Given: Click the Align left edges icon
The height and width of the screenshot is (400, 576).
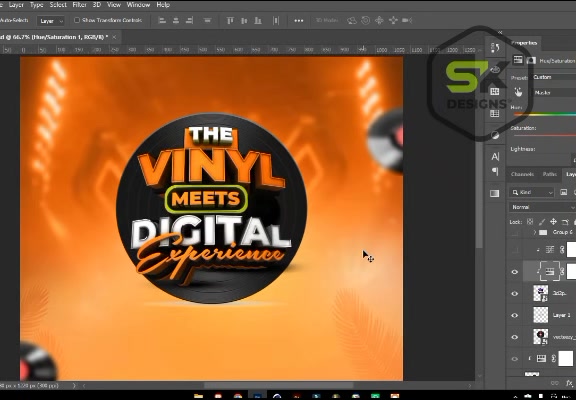Looking at the screenshot, I should (162, 21).
